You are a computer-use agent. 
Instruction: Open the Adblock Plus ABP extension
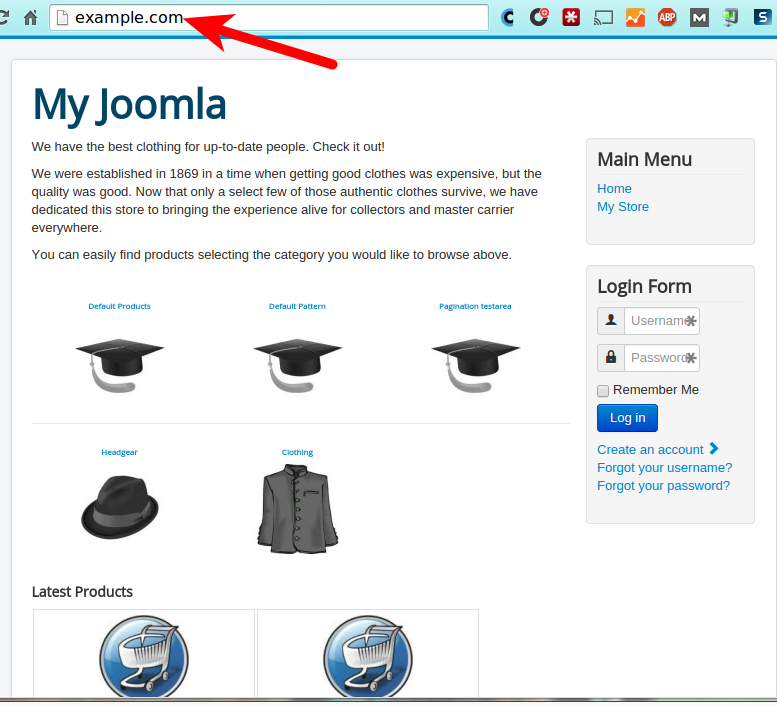pos(667,18)
